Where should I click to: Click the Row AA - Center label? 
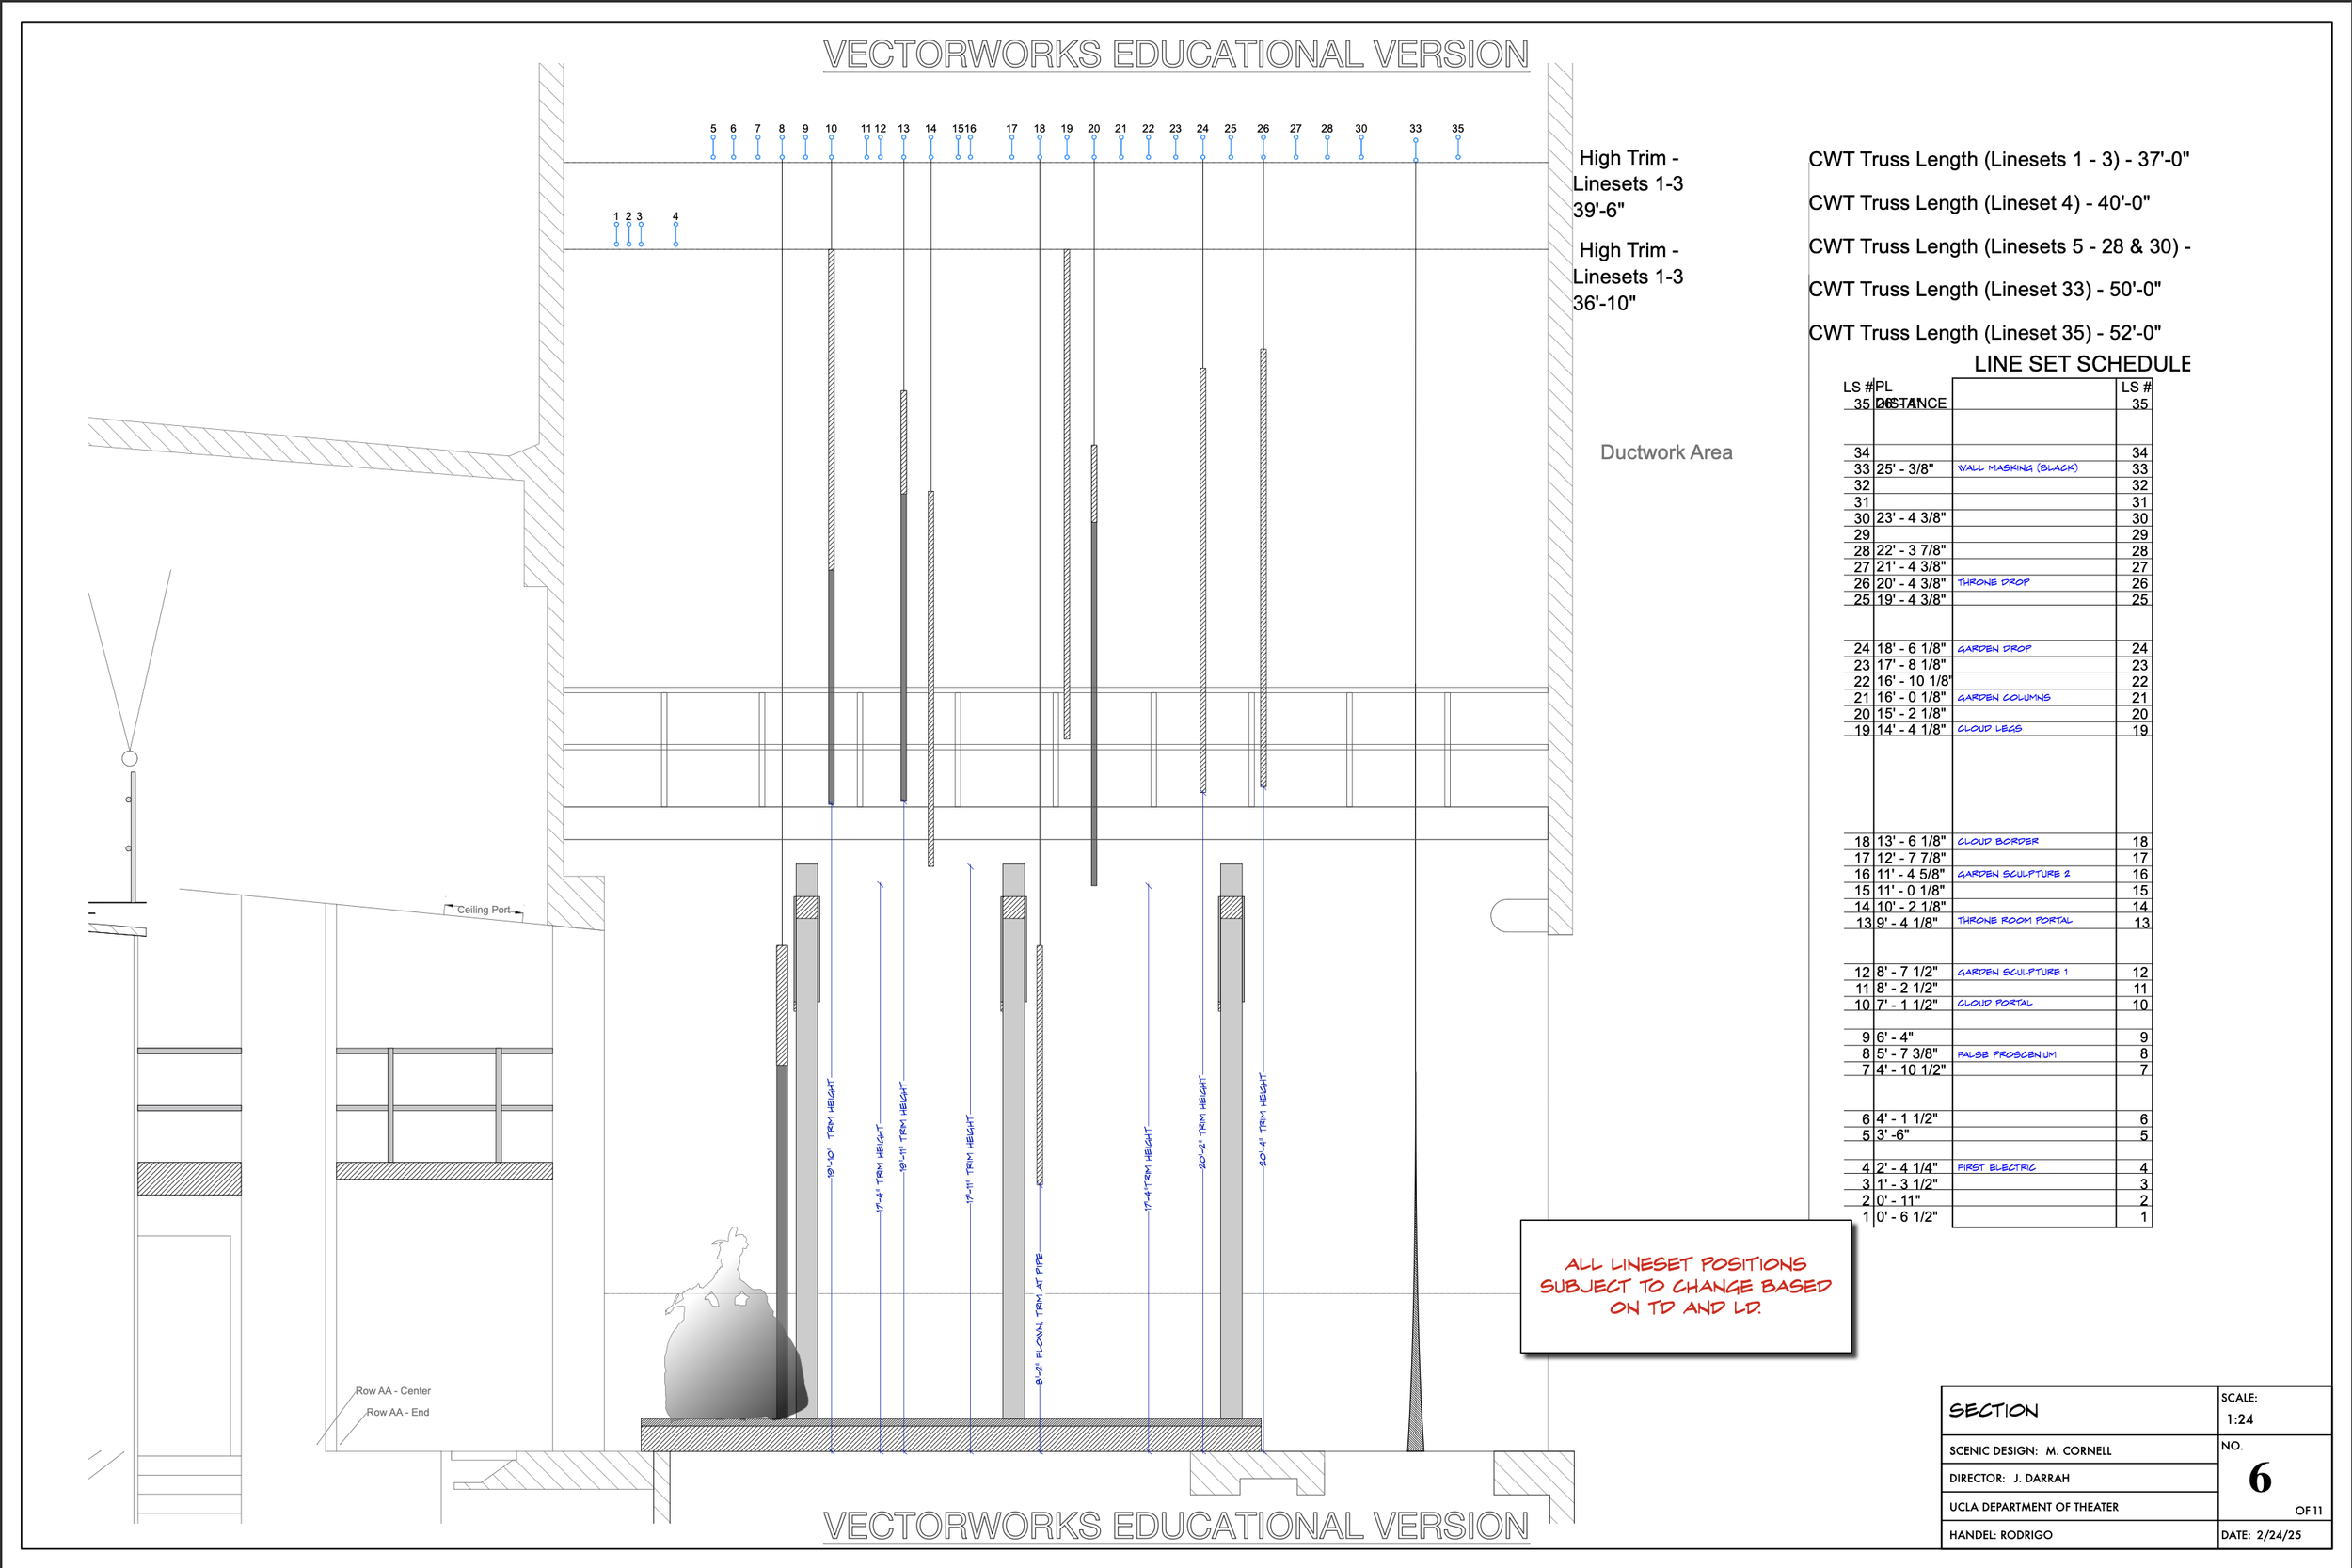click(x=393, y=1391)
